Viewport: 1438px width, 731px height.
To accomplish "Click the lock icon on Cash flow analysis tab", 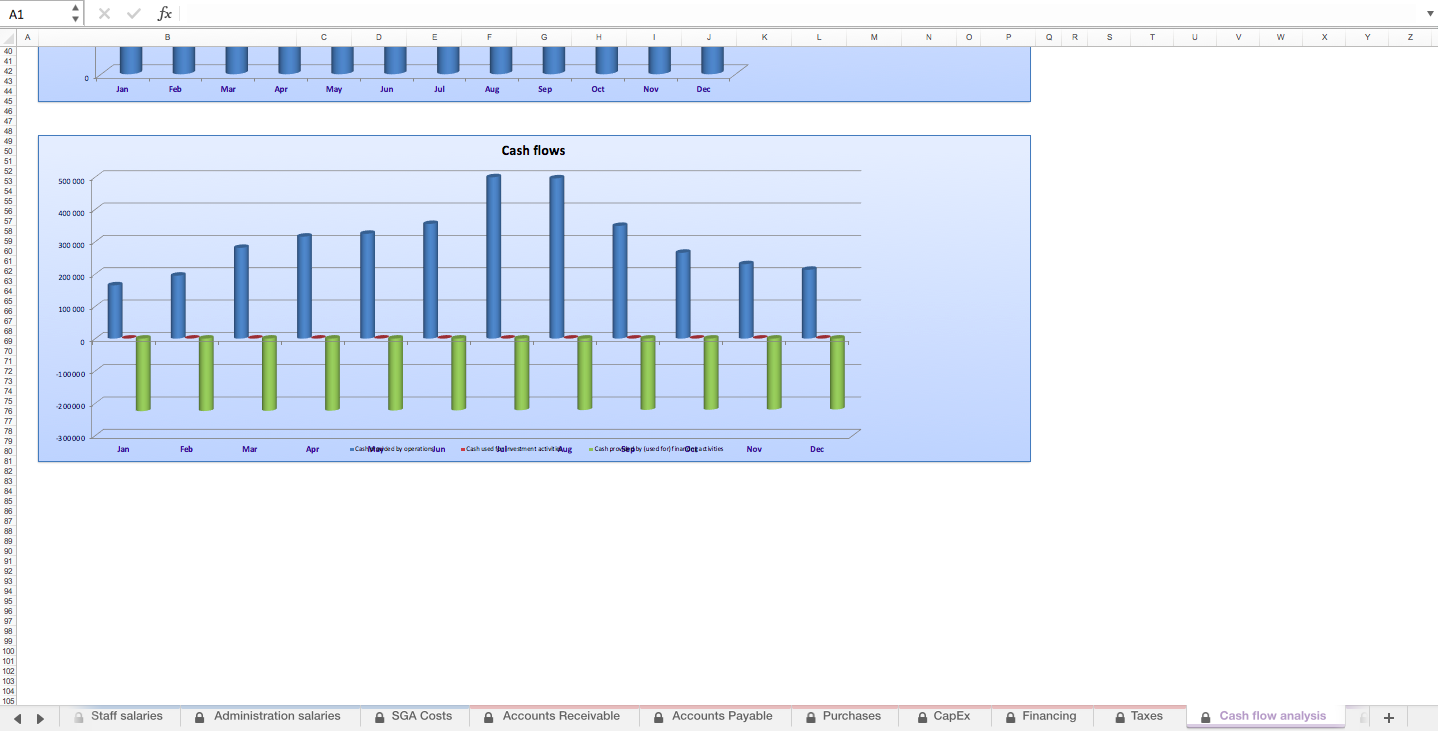I will (x=1206, y=716).
